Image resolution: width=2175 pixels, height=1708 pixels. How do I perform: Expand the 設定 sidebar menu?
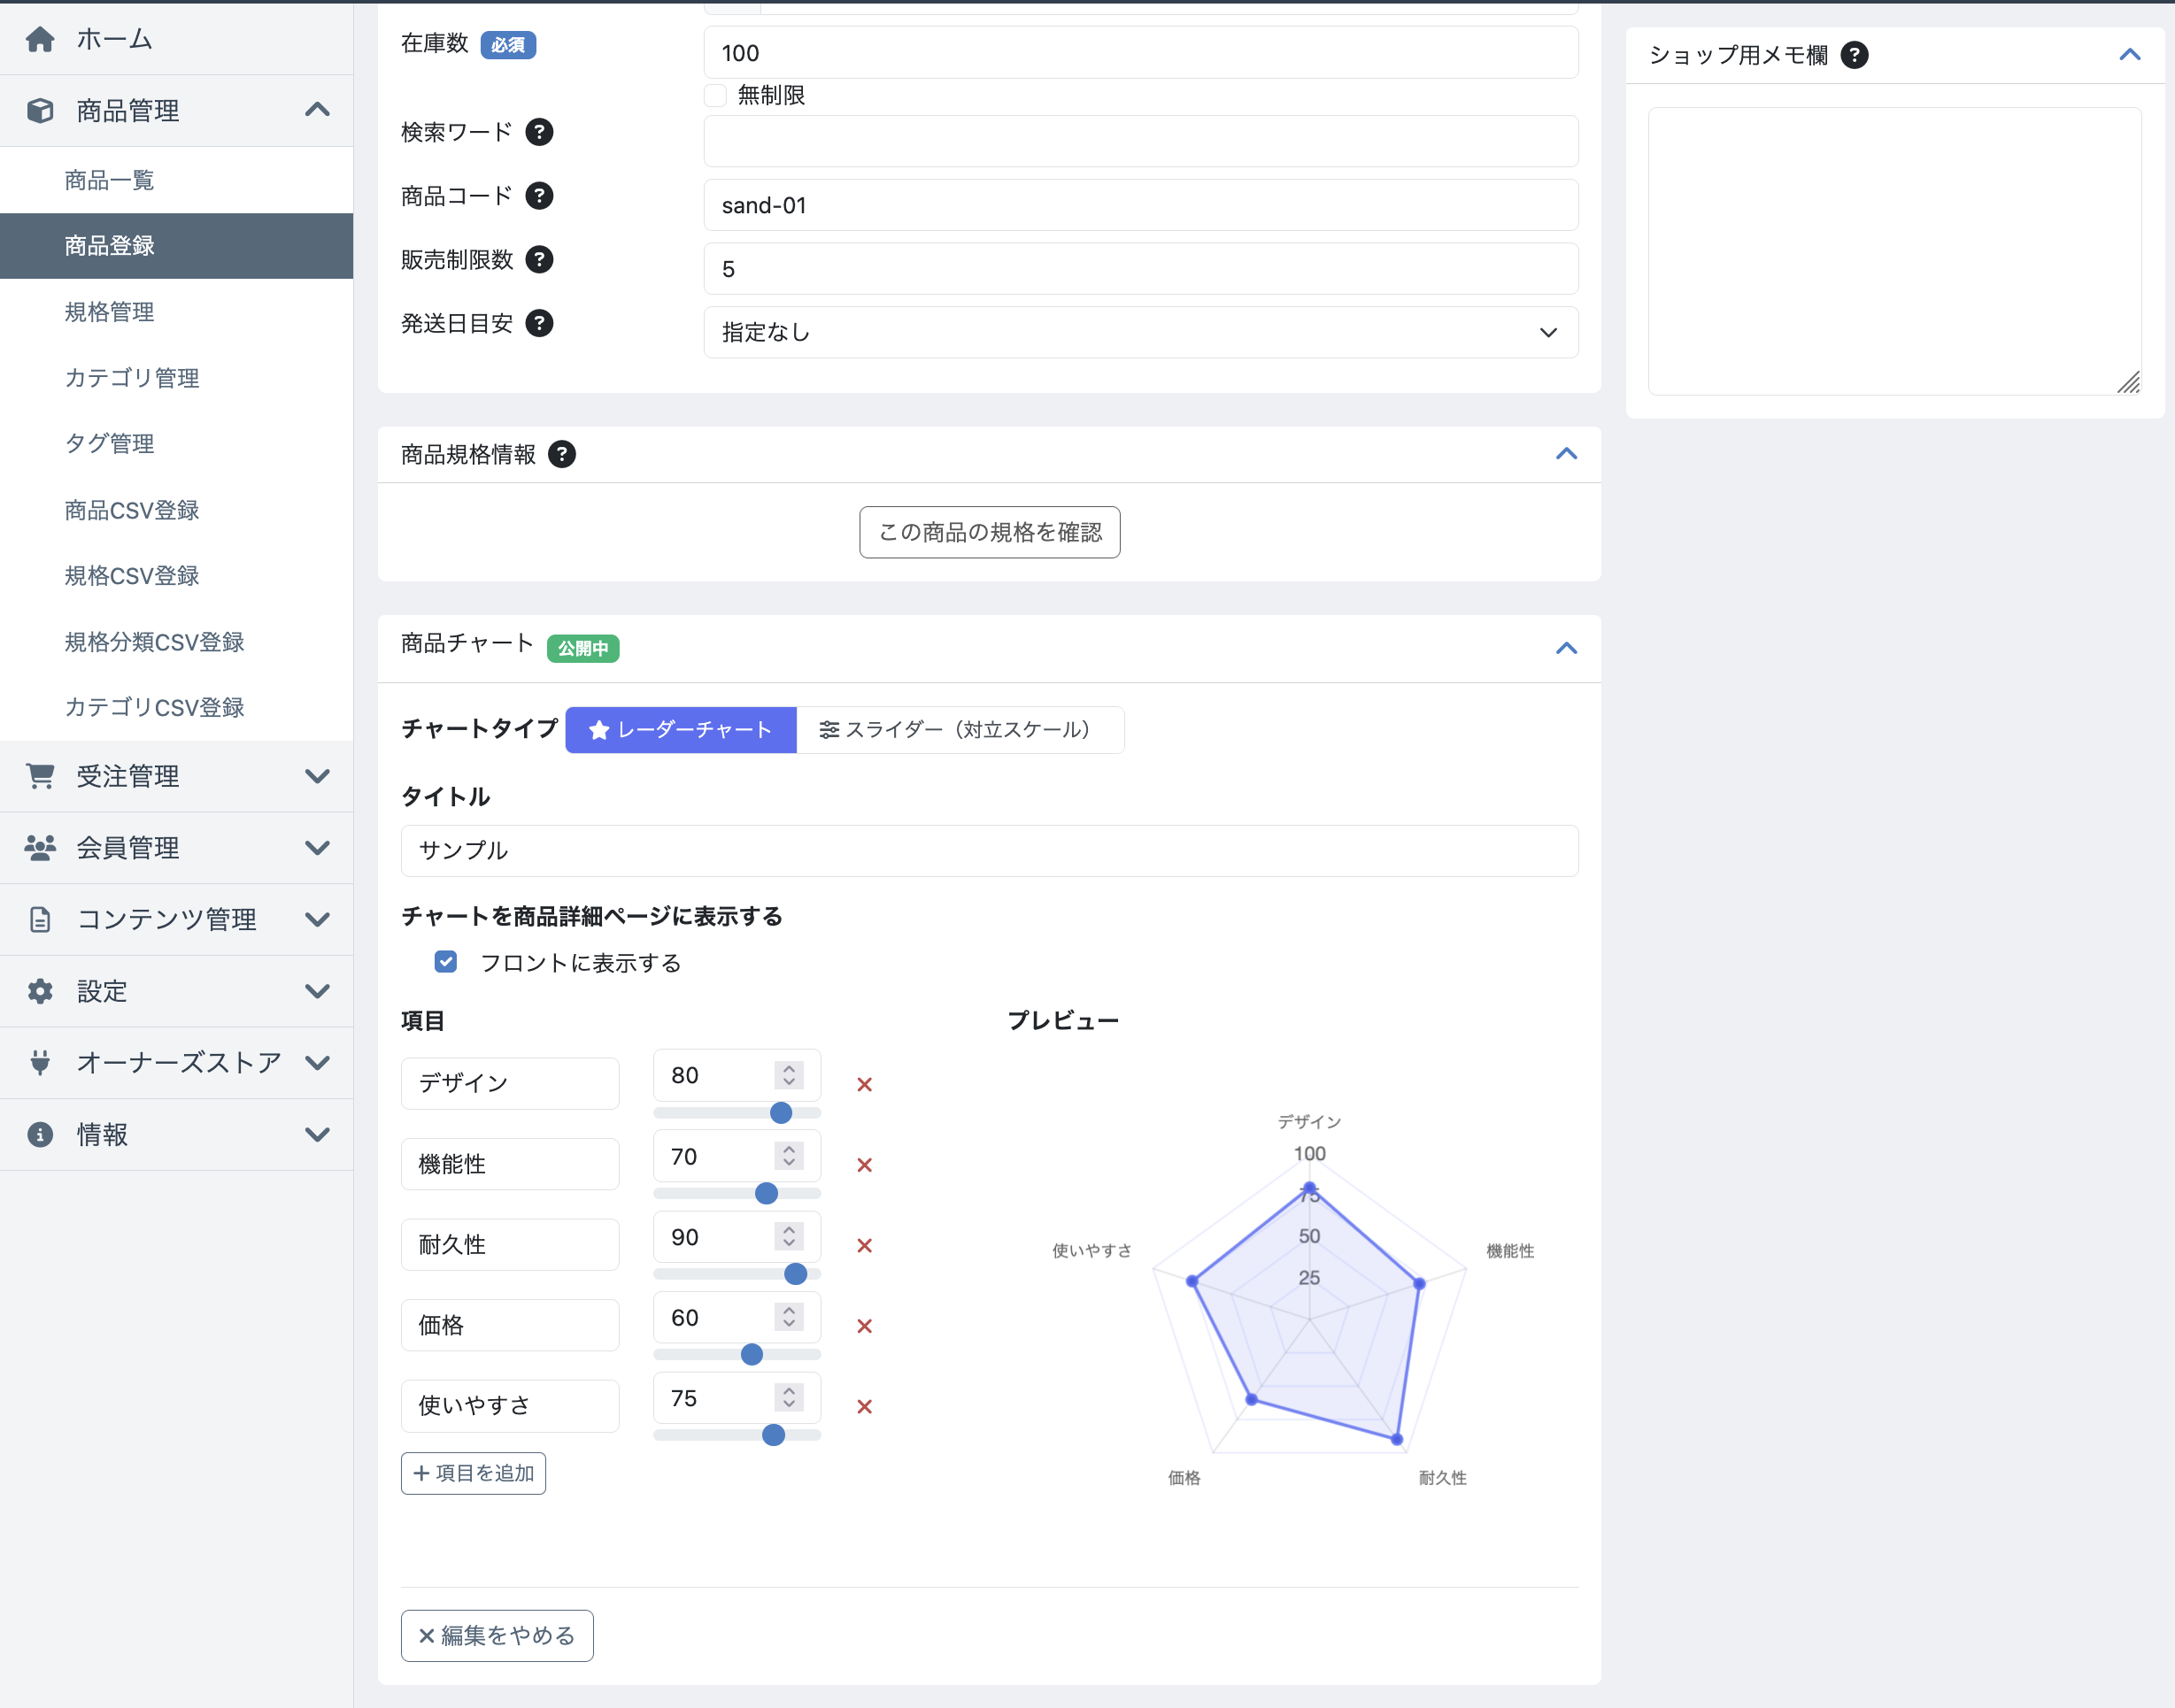317,991
